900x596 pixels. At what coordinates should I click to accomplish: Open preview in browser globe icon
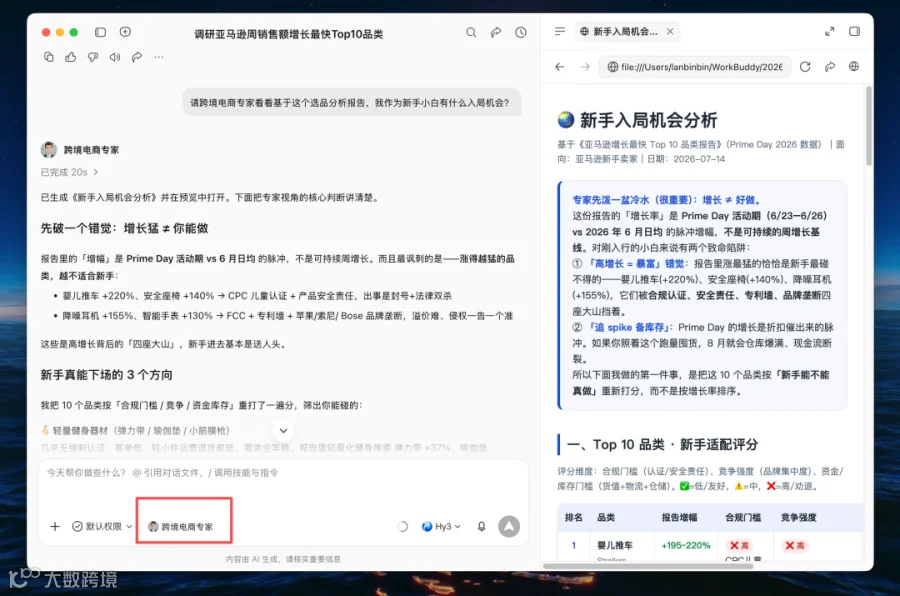pos(854,67)
